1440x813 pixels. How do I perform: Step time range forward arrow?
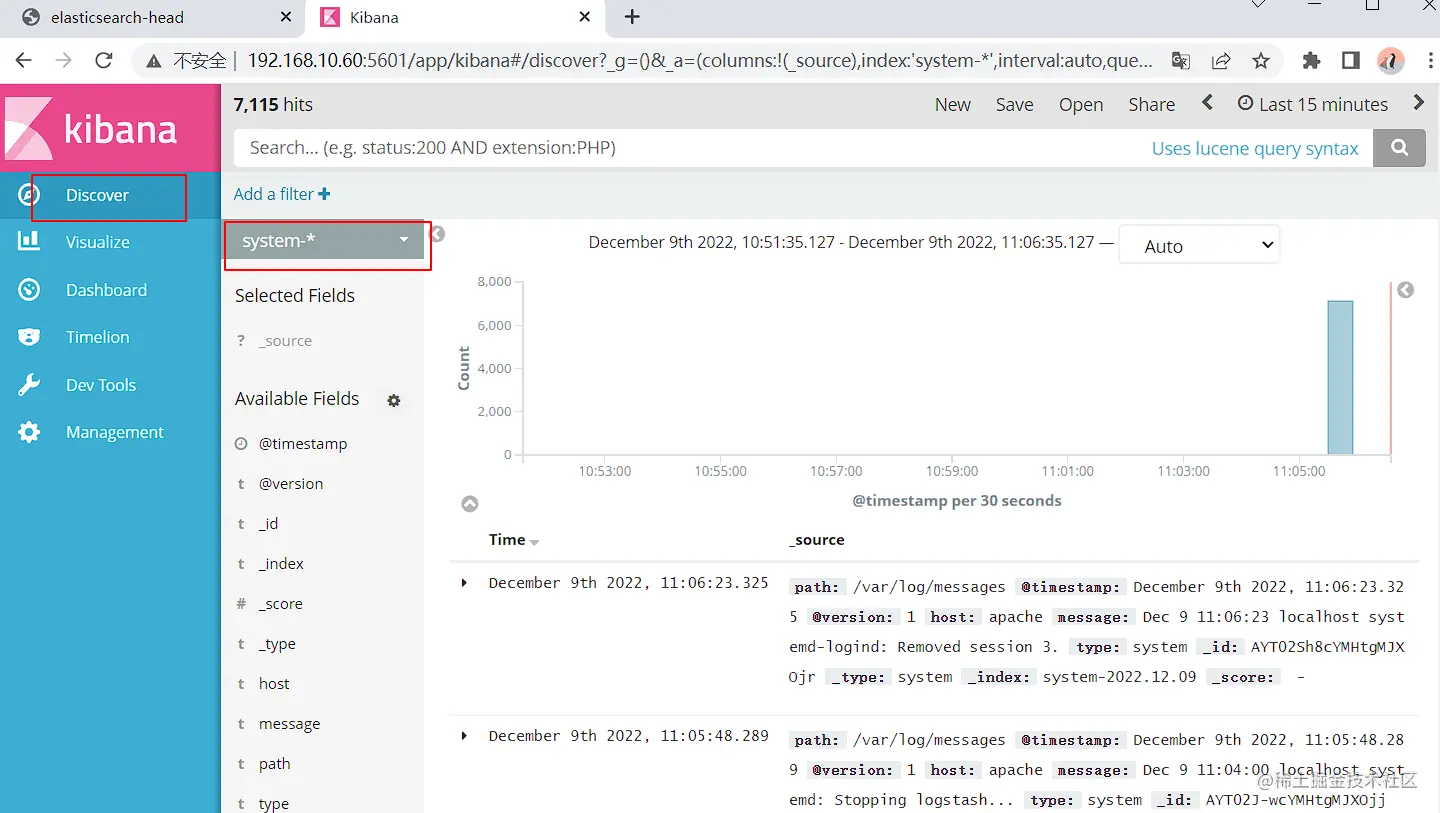click(1418, 103)
